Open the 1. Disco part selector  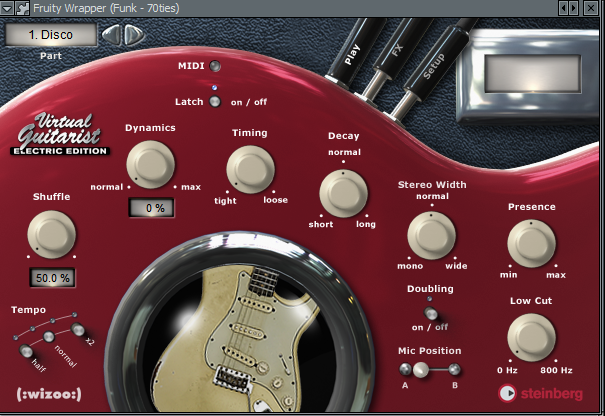click(x=51, y=35)
